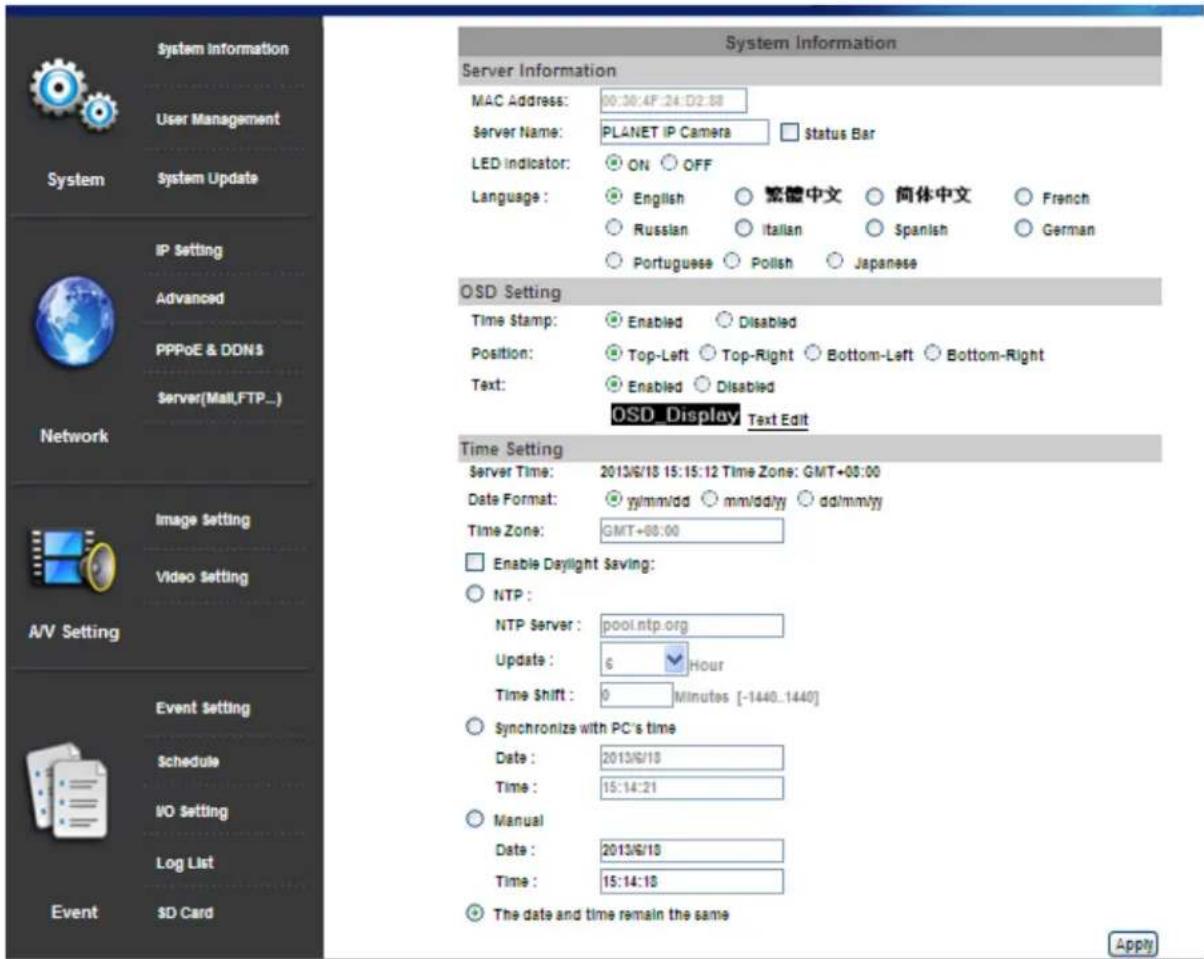Select date and time remain the same
The height and width of the screenshot is (959, 1204).
[x=476, y=915]
